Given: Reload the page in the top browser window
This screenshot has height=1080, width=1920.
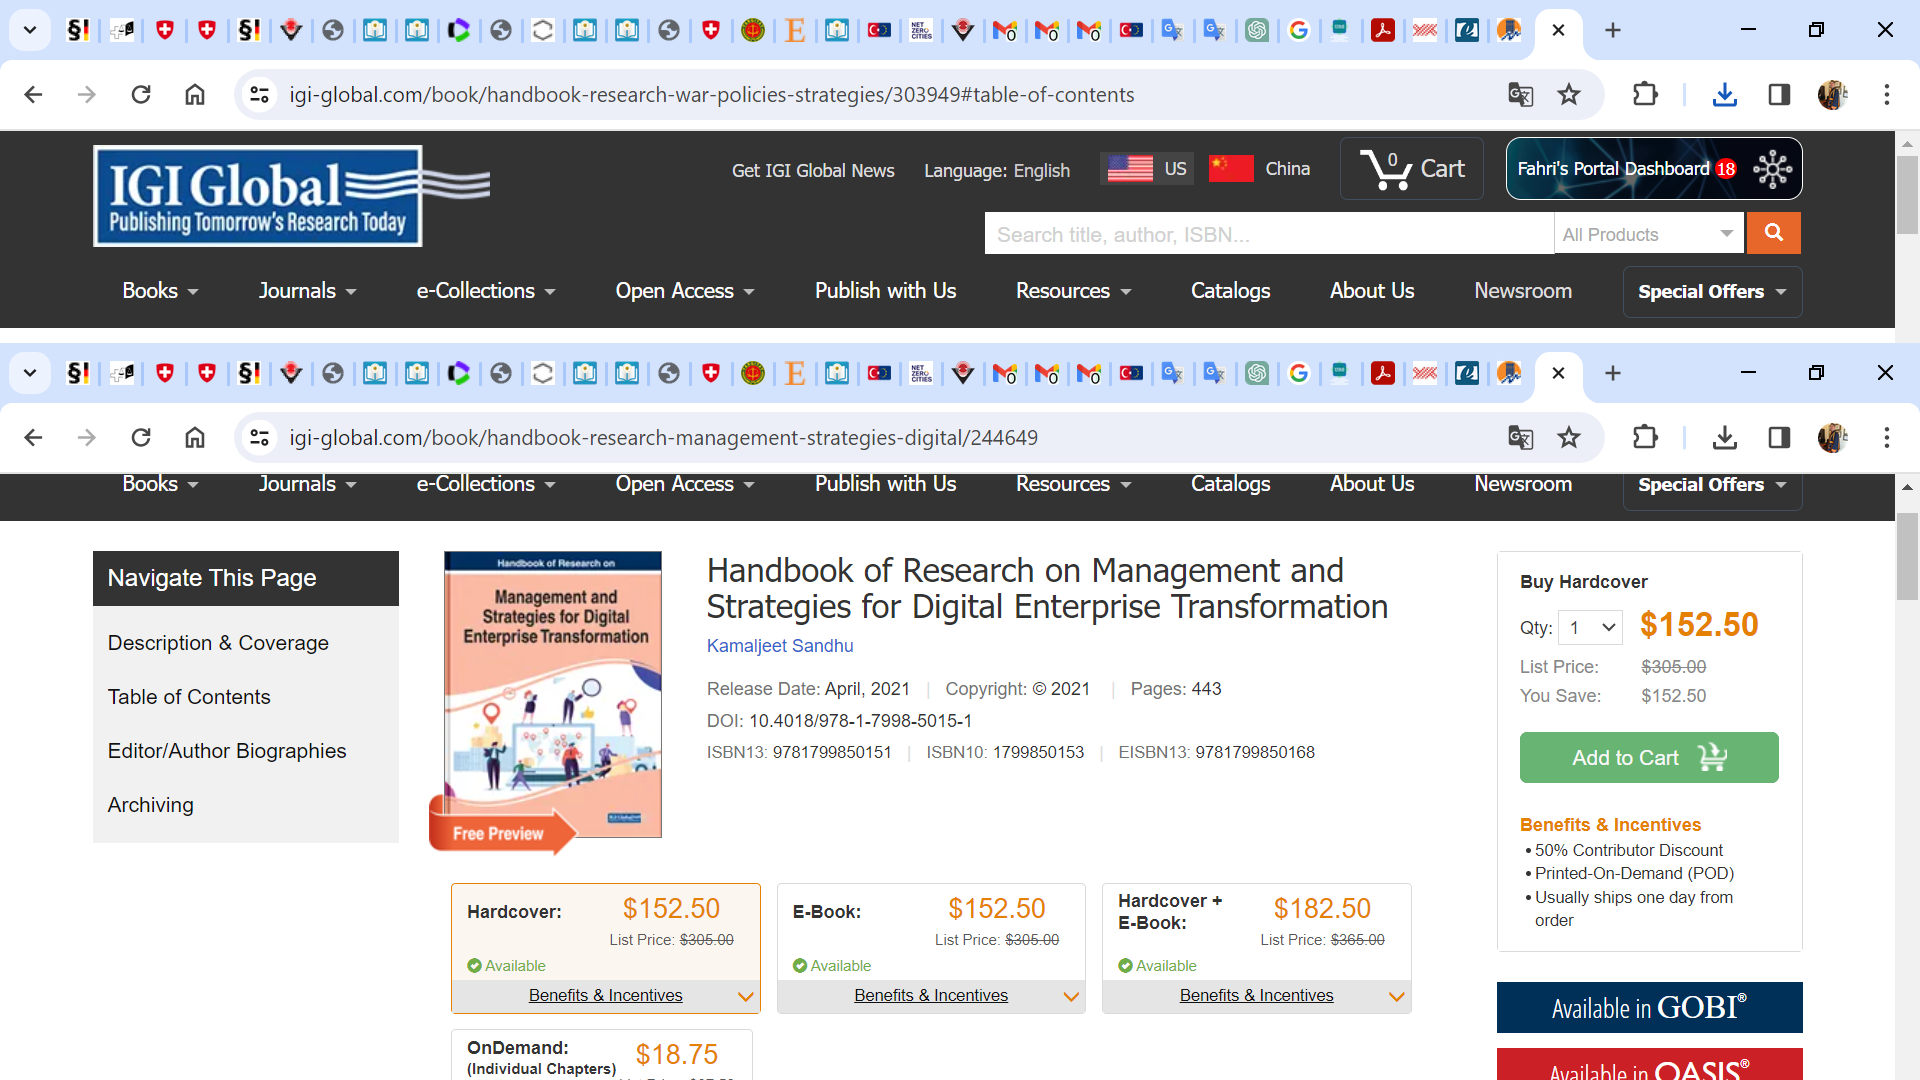Looking at the screenshot, I should 141,95.
